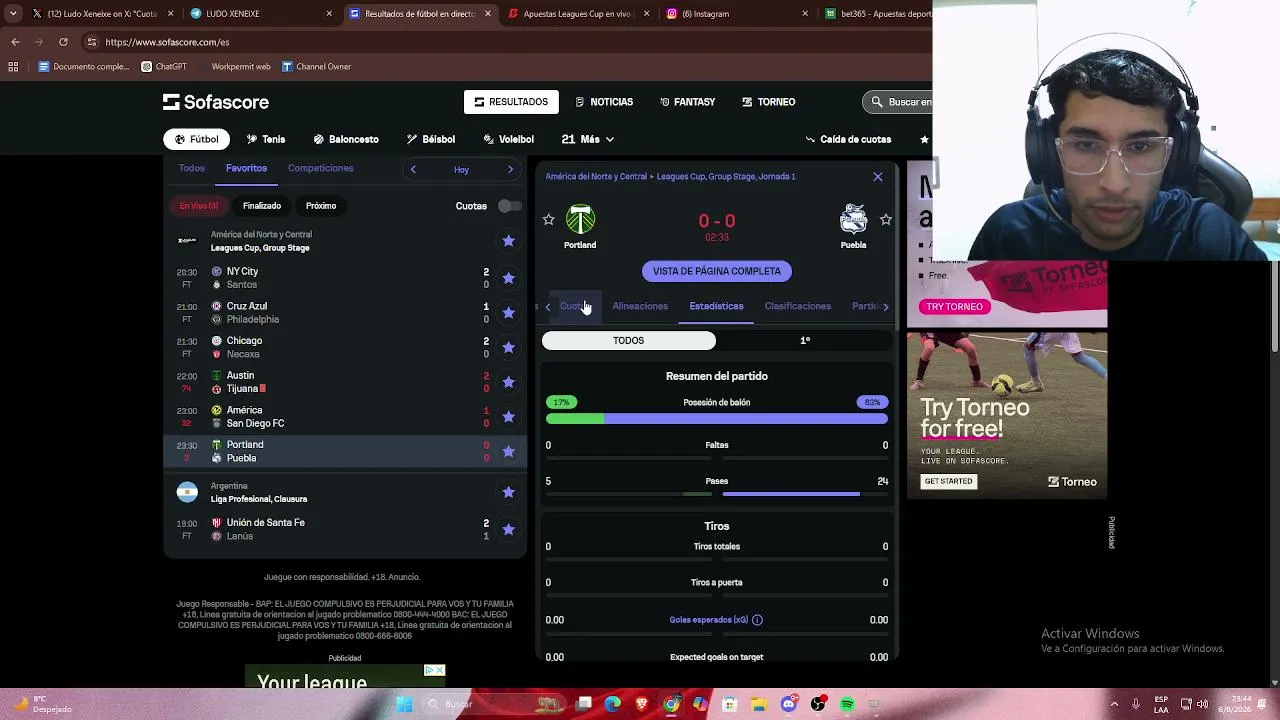Click the xG info icon

[x=757, y=620]
